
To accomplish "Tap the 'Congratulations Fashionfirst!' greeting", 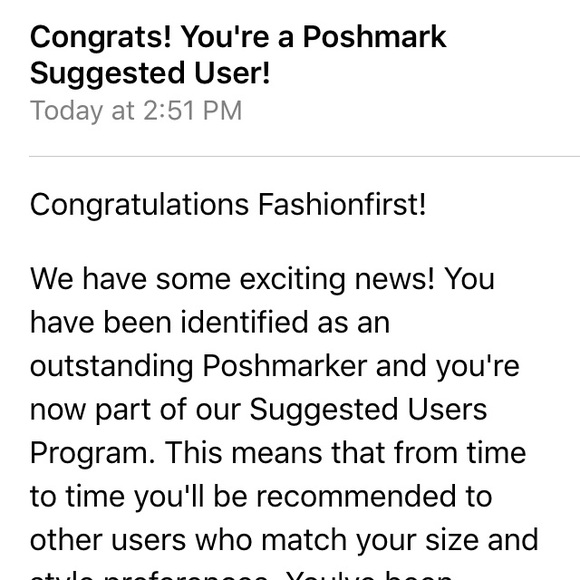I will 228,205.
